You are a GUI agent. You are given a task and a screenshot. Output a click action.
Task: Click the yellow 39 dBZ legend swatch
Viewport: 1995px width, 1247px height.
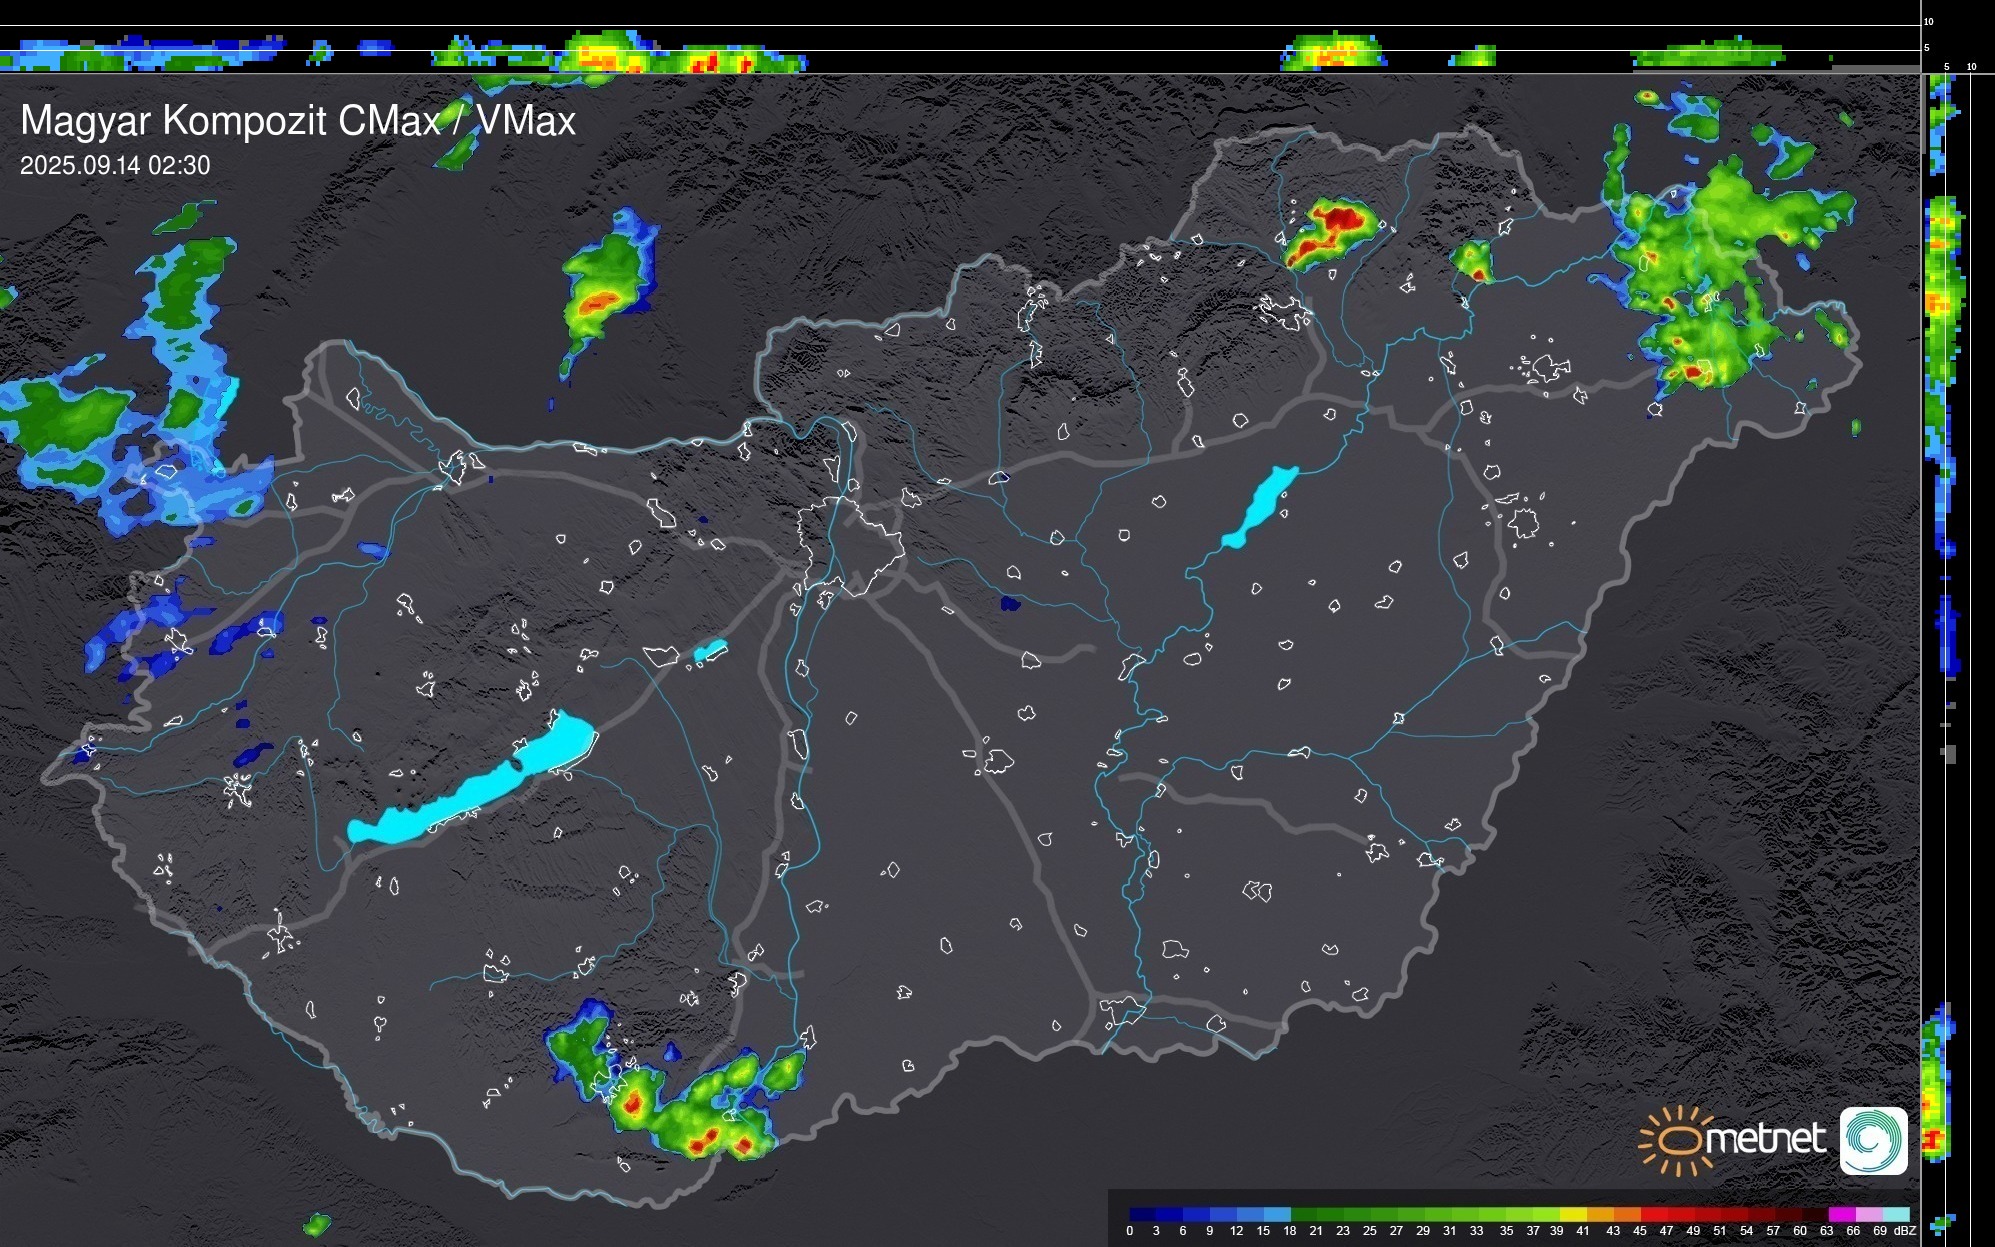tap(1571, 1214)
